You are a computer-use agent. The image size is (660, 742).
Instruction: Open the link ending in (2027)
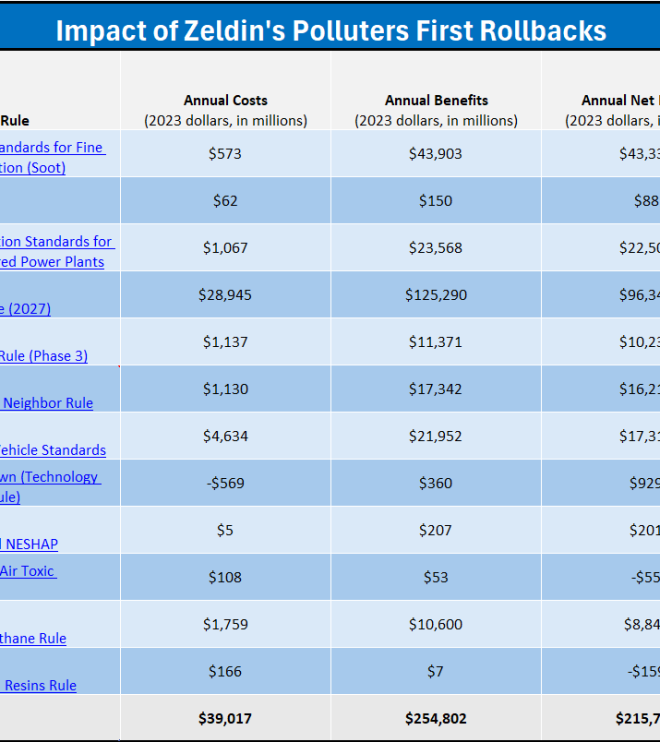(x=25, y=309)
